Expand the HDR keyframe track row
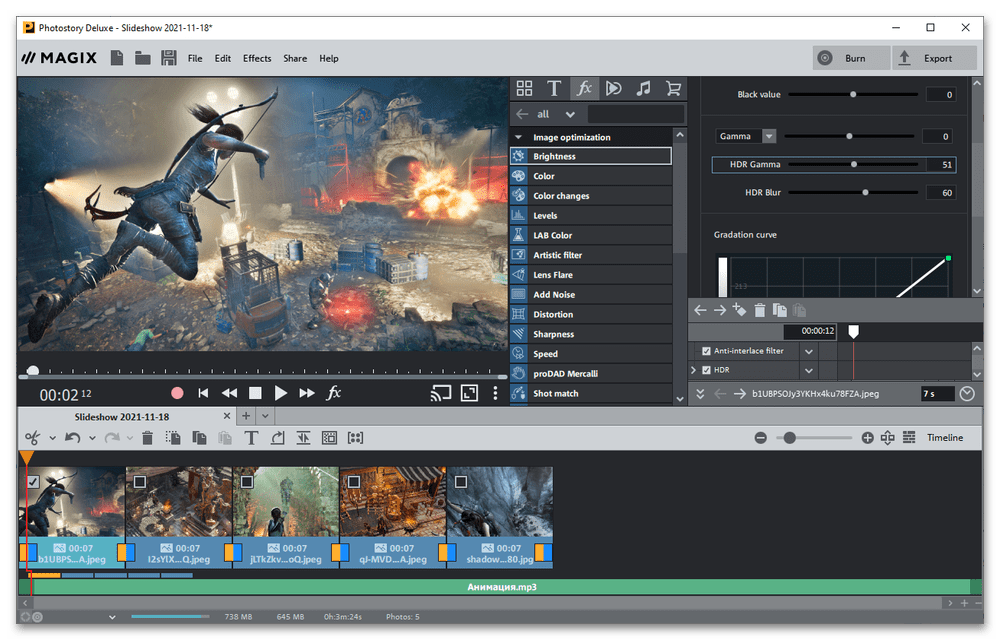Viewport: 1000px width, 640px height. click(694, 370)
